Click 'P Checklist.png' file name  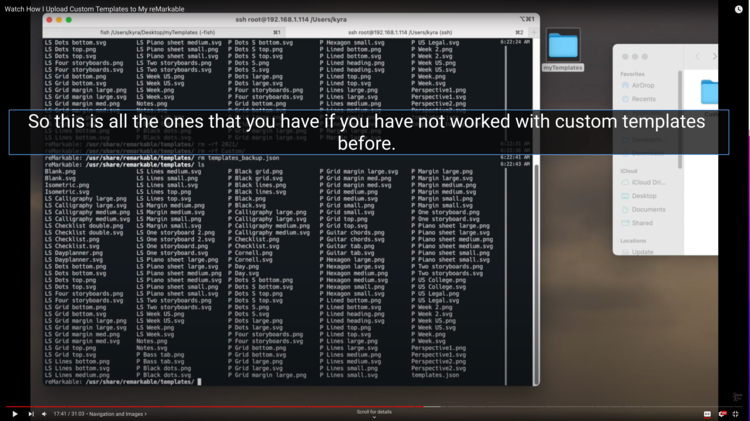click(x=254, y=239)
